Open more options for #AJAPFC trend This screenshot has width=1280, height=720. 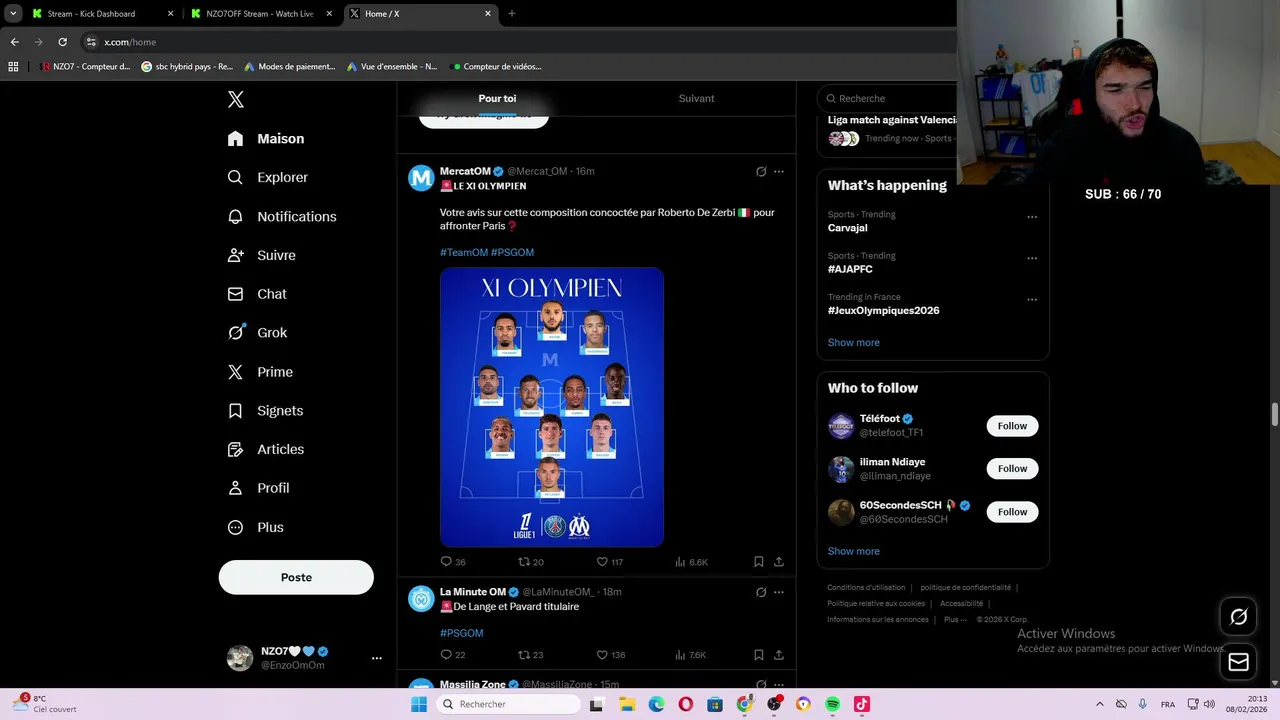click(1032, 258)
